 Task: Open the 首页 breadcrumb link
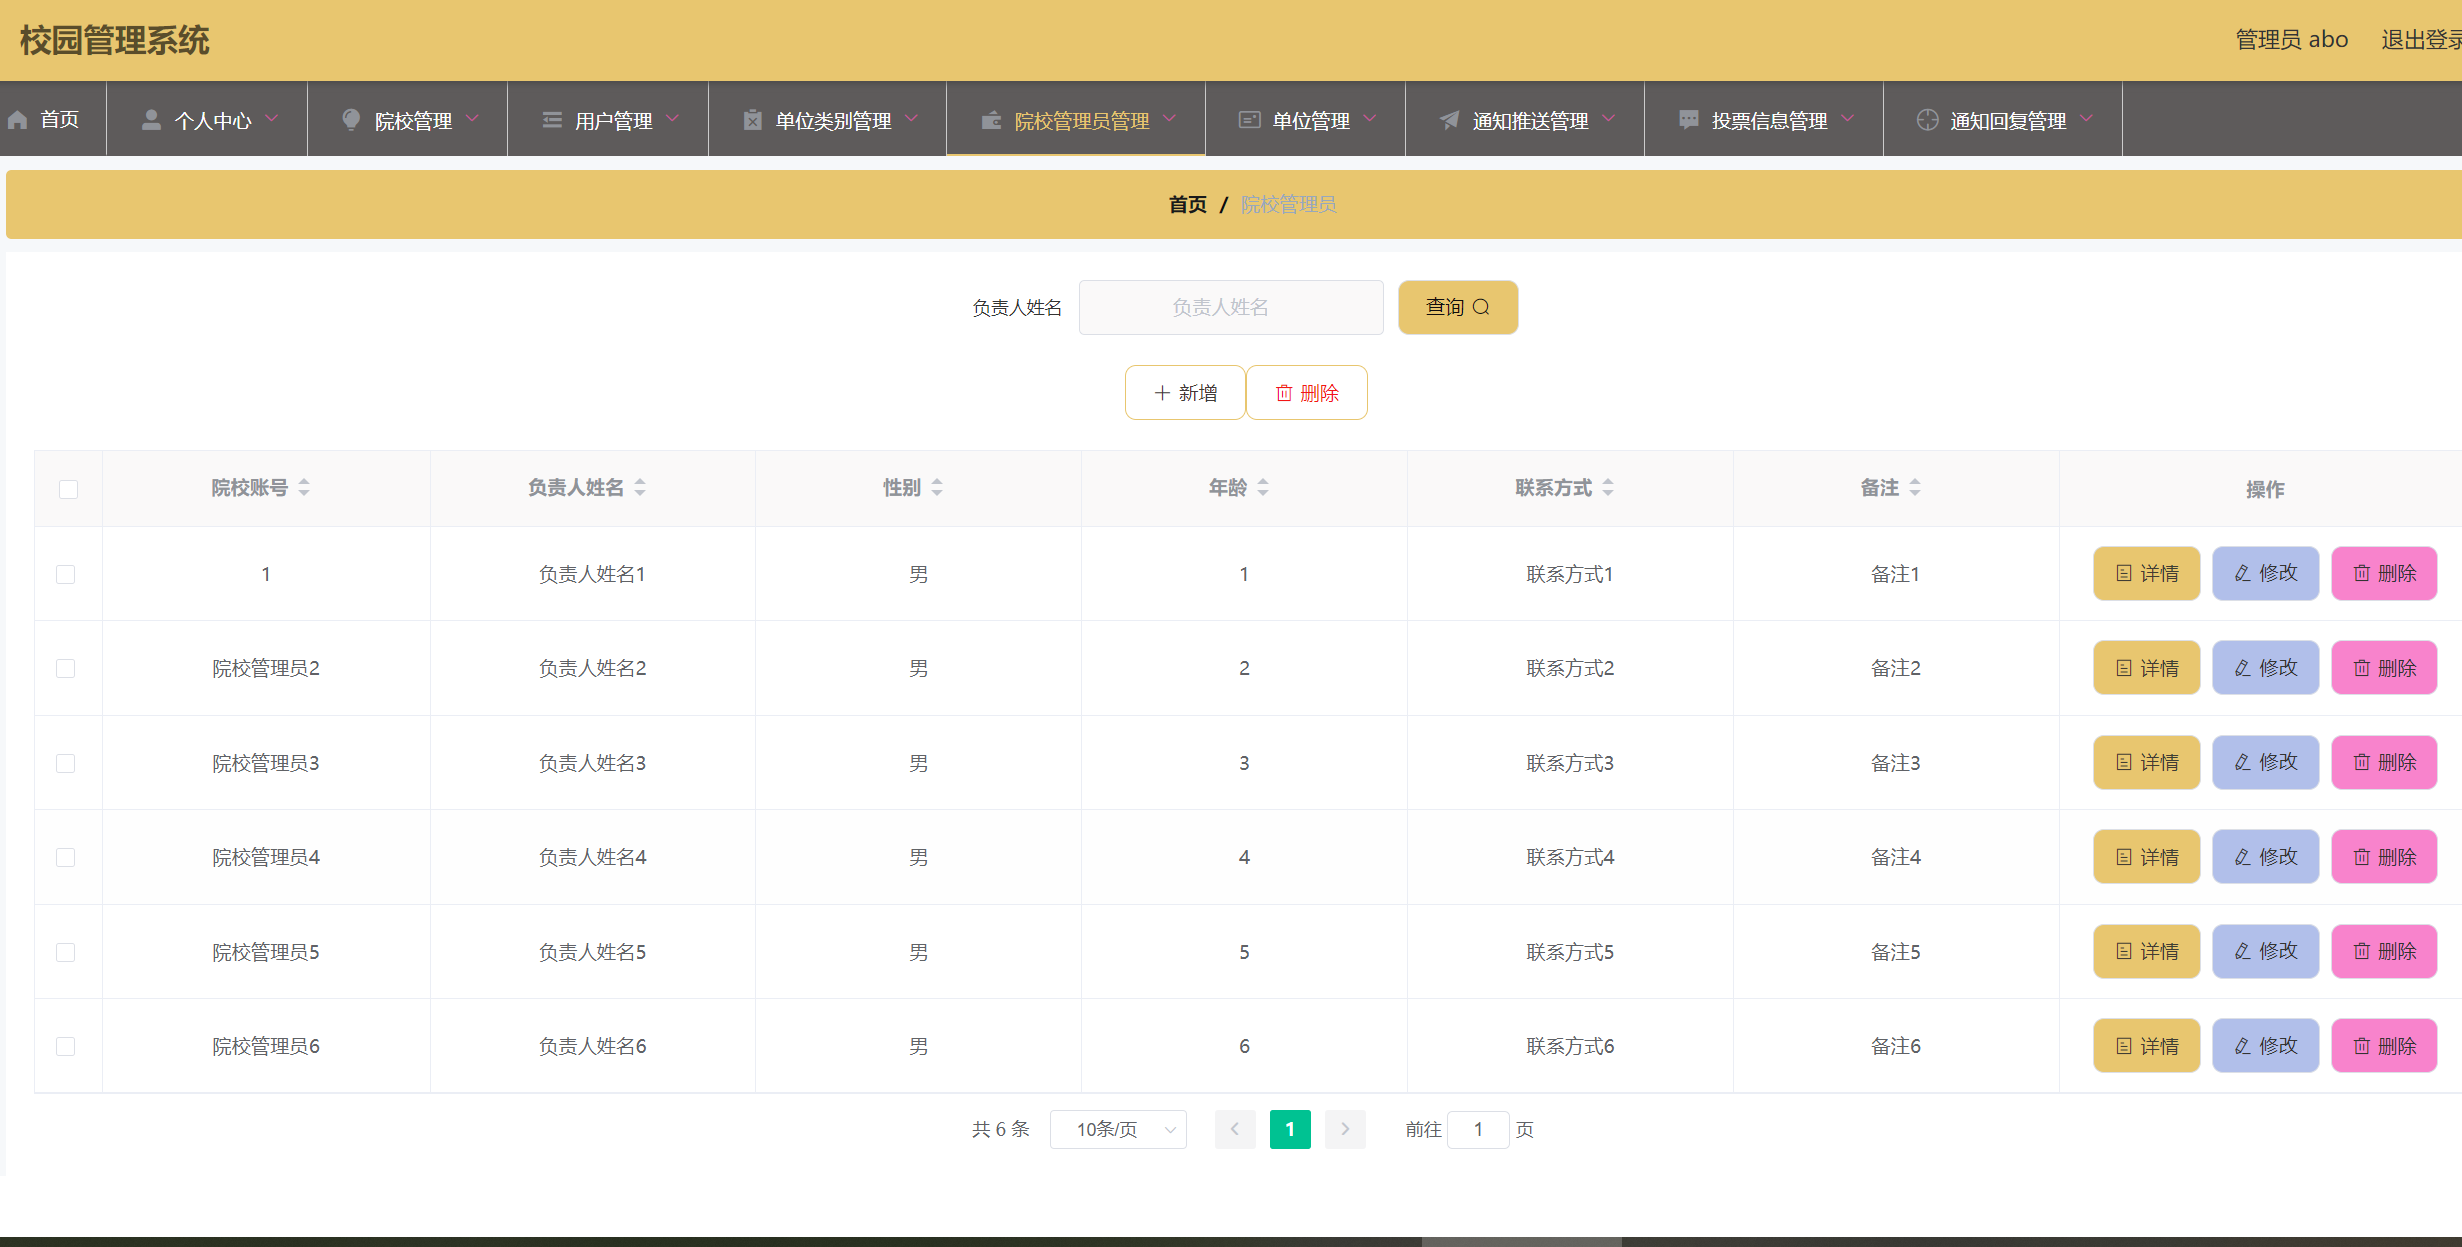pyautogui.click(x=1186, y=204)
